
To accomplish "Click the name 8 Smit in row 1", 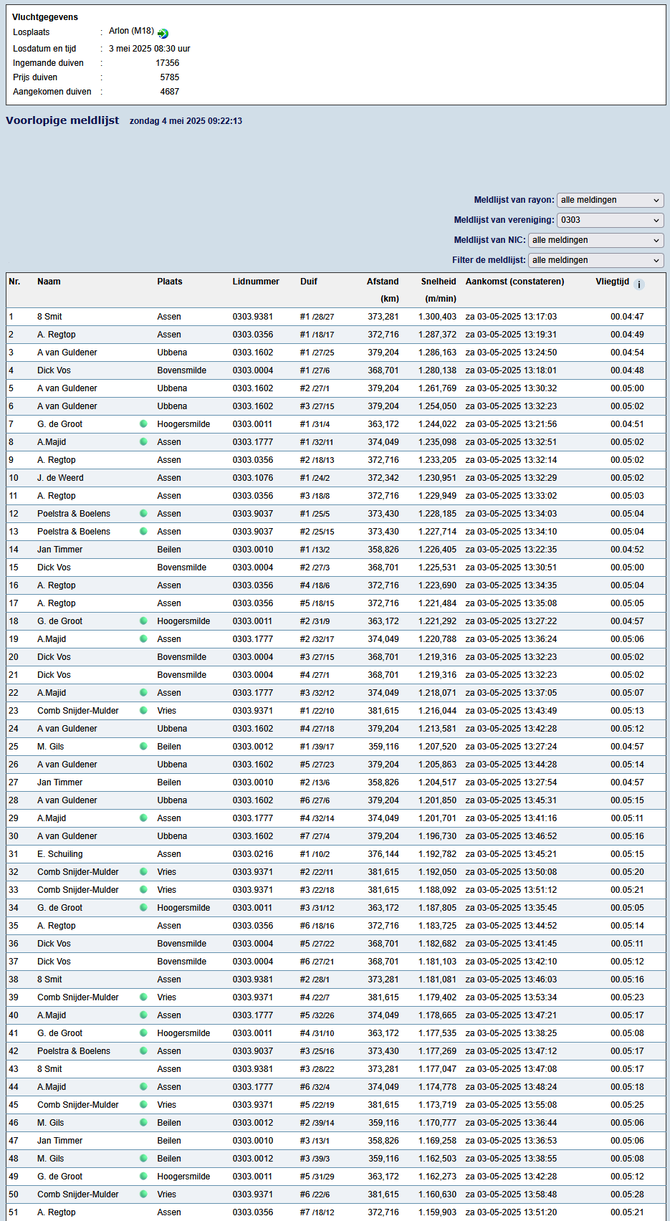I will [x=52, y=317].
